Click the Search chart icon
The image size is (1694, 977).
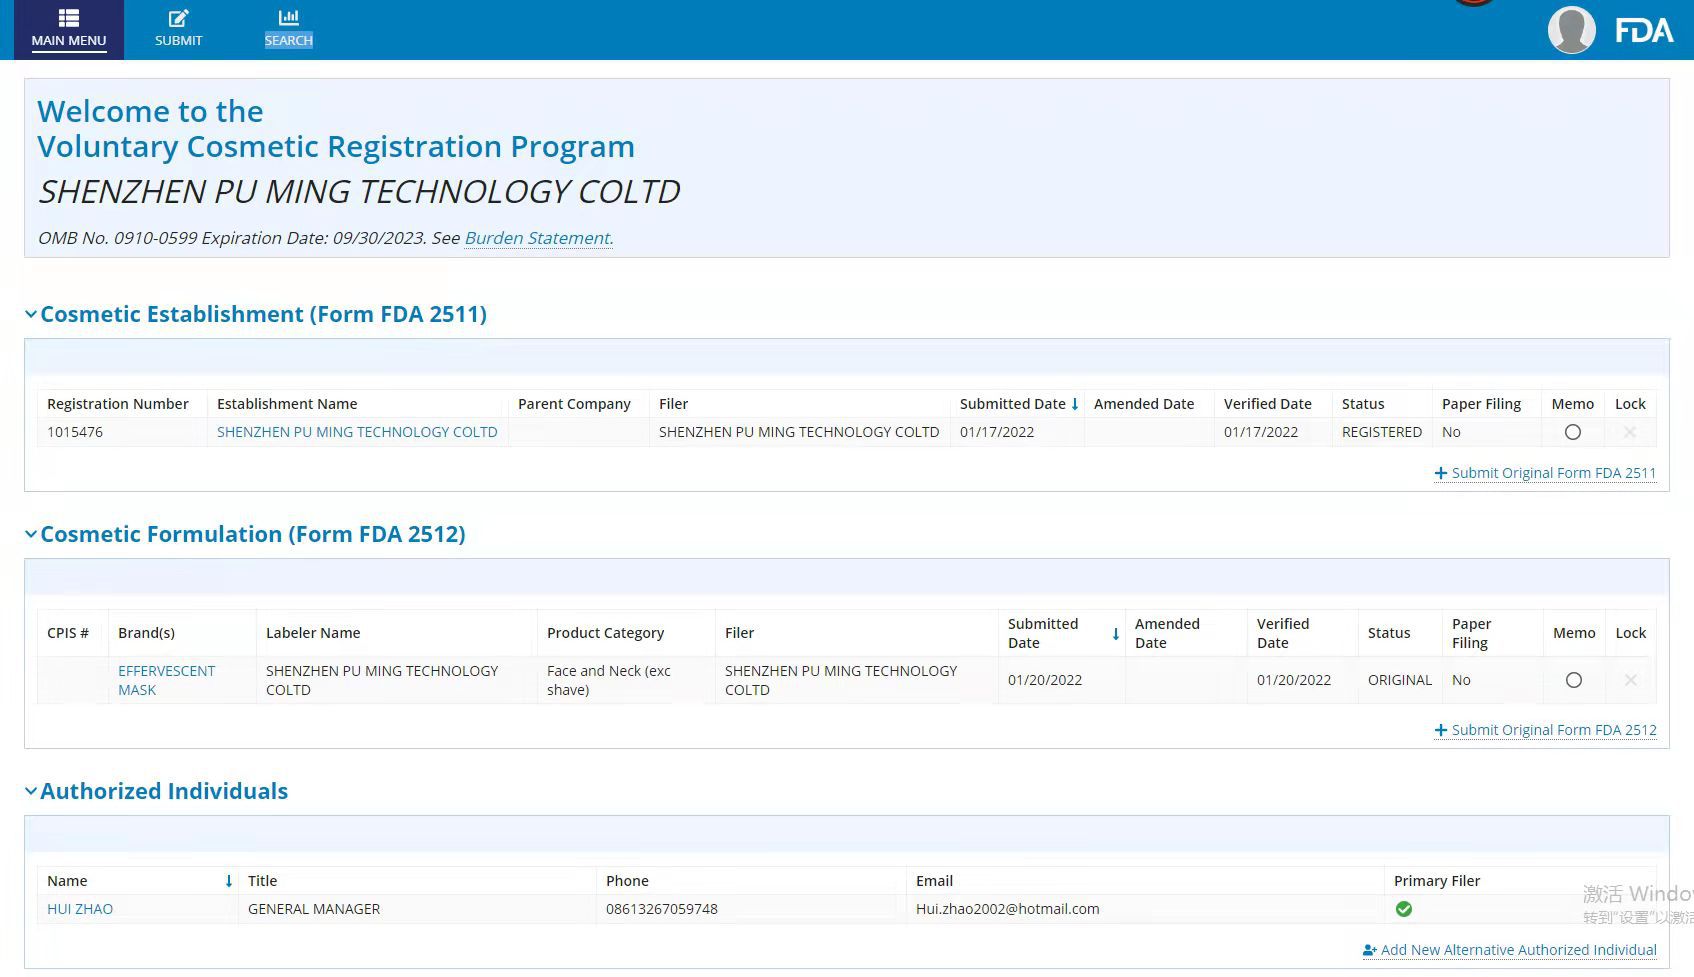click(x=289, y=17)
